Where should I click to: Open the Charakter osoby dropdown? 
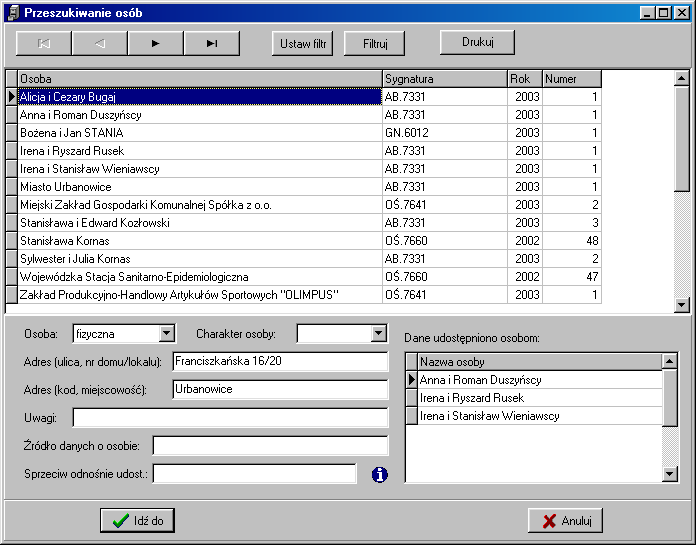[x=378, y=333]
